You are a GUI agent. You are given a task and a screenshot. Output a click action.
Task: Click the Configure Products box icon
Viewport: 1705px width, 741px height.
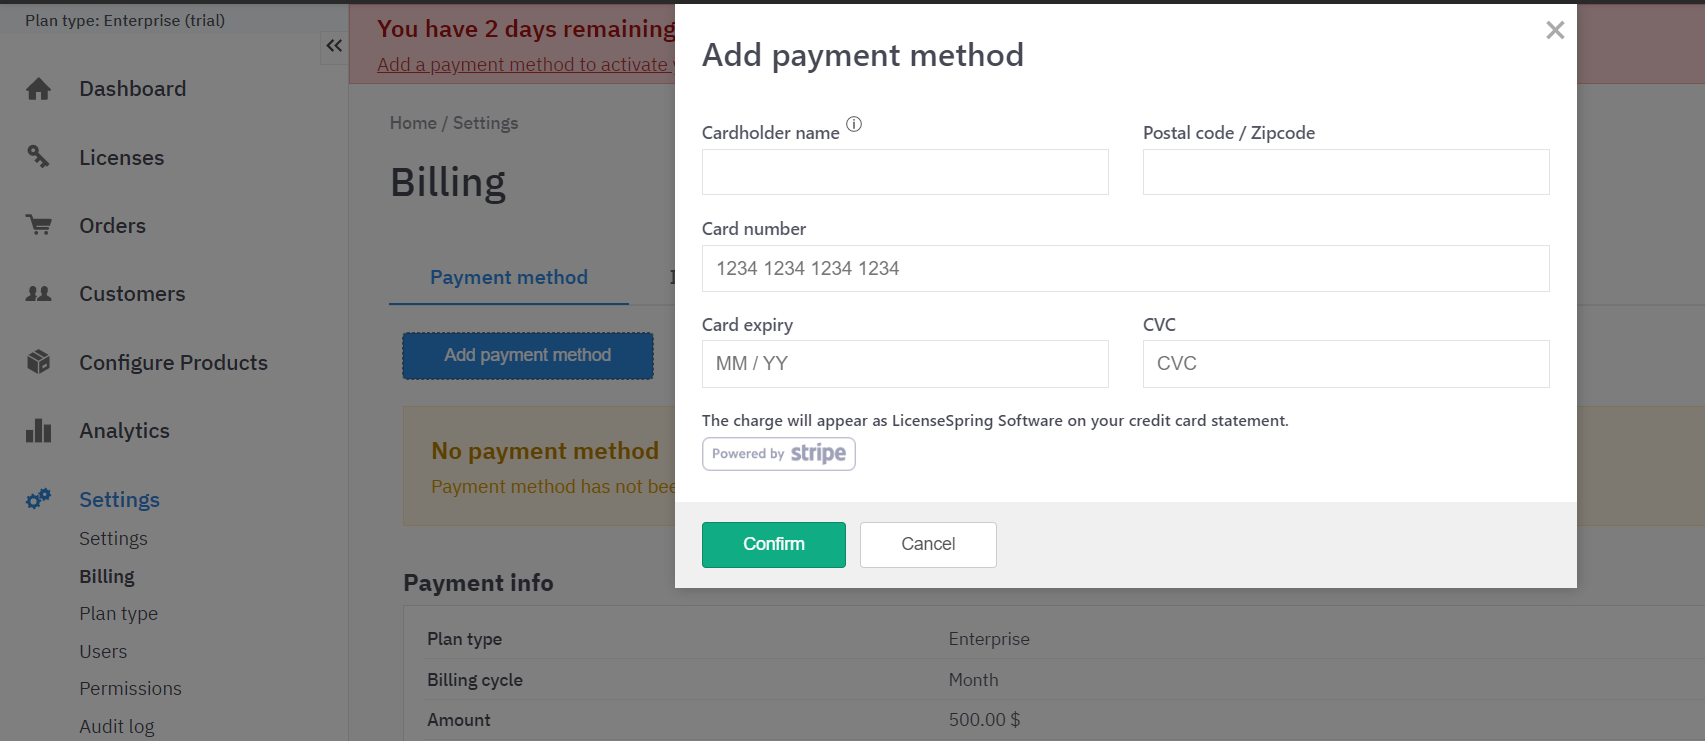click(x=38, y=362)
